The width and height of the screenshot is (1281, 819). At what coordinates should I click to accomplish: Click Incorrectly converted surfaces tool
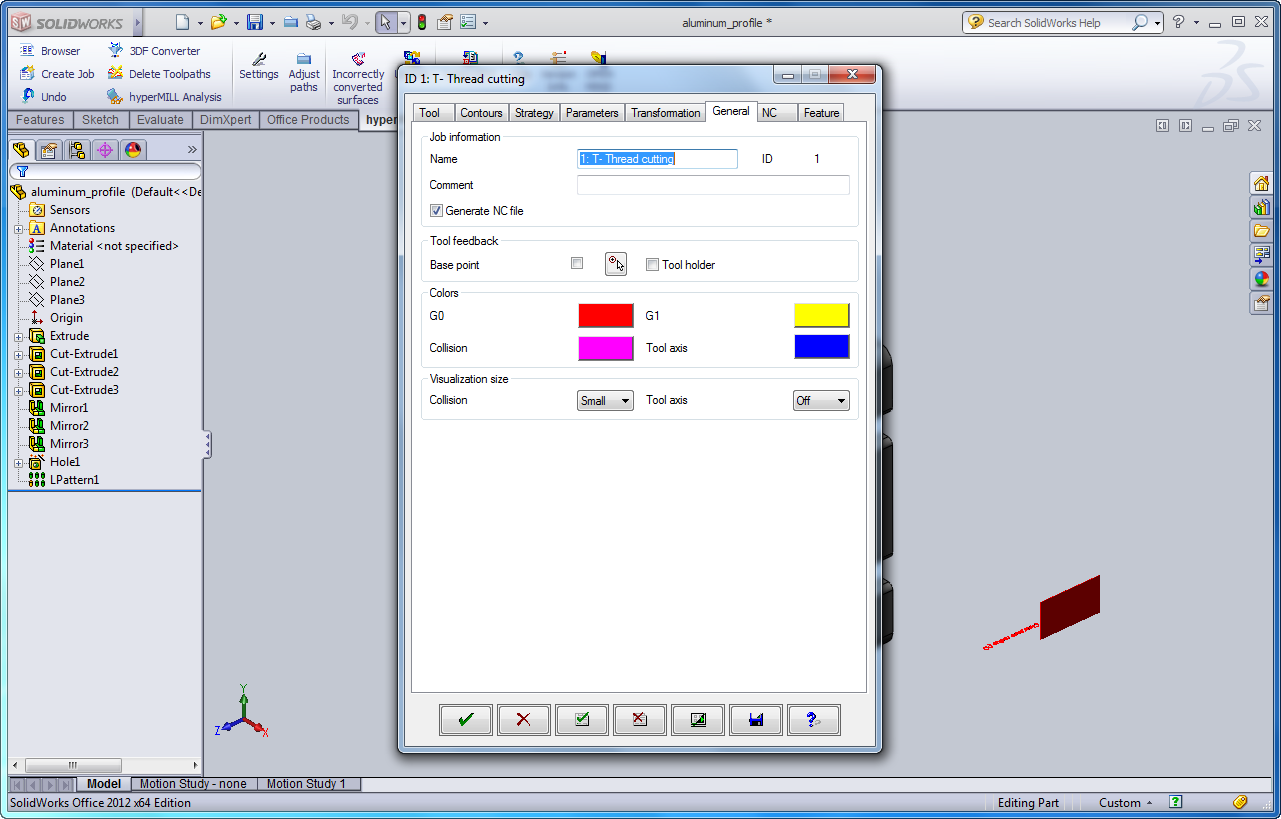pyautogui.click(x=358, y=79)
